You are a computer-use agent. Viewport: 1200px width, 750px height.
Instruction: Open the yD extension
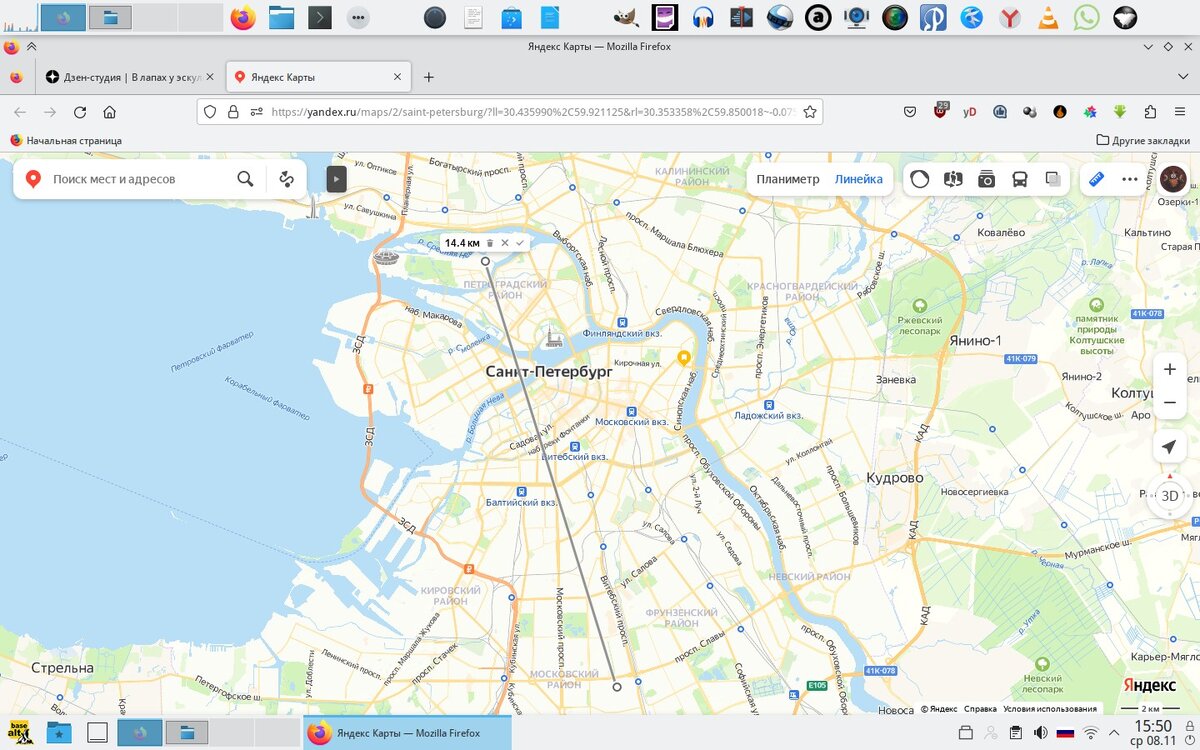[x=970, y=112]
